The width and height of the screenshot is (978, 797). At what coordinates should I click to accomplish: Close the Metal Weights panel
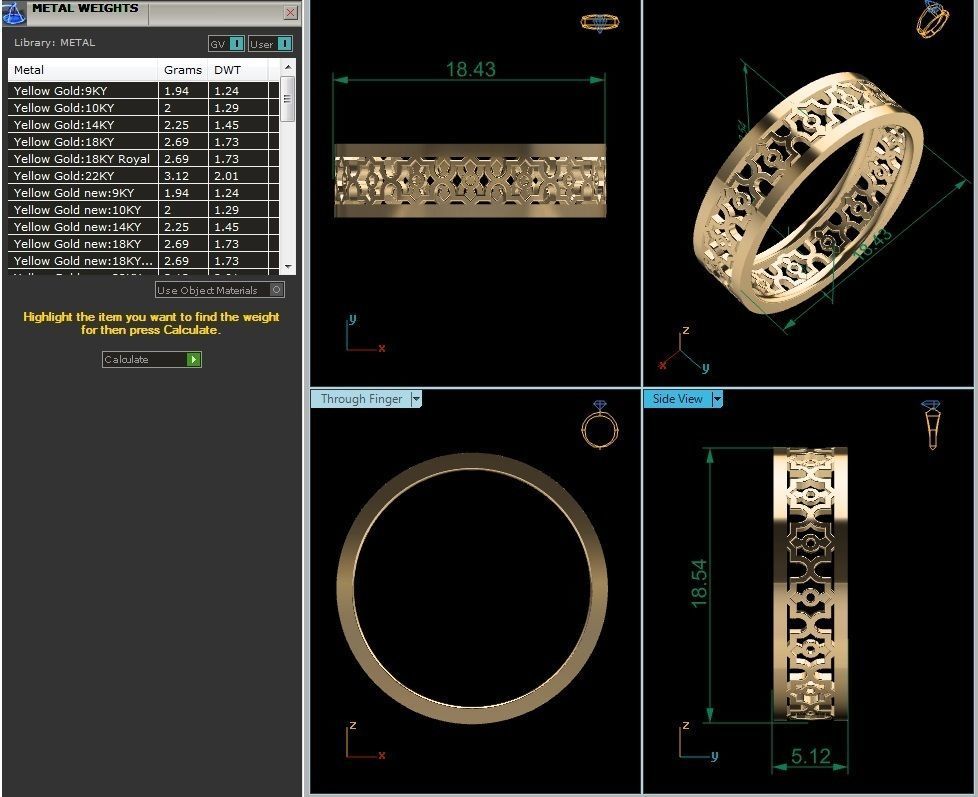[290, 12]
